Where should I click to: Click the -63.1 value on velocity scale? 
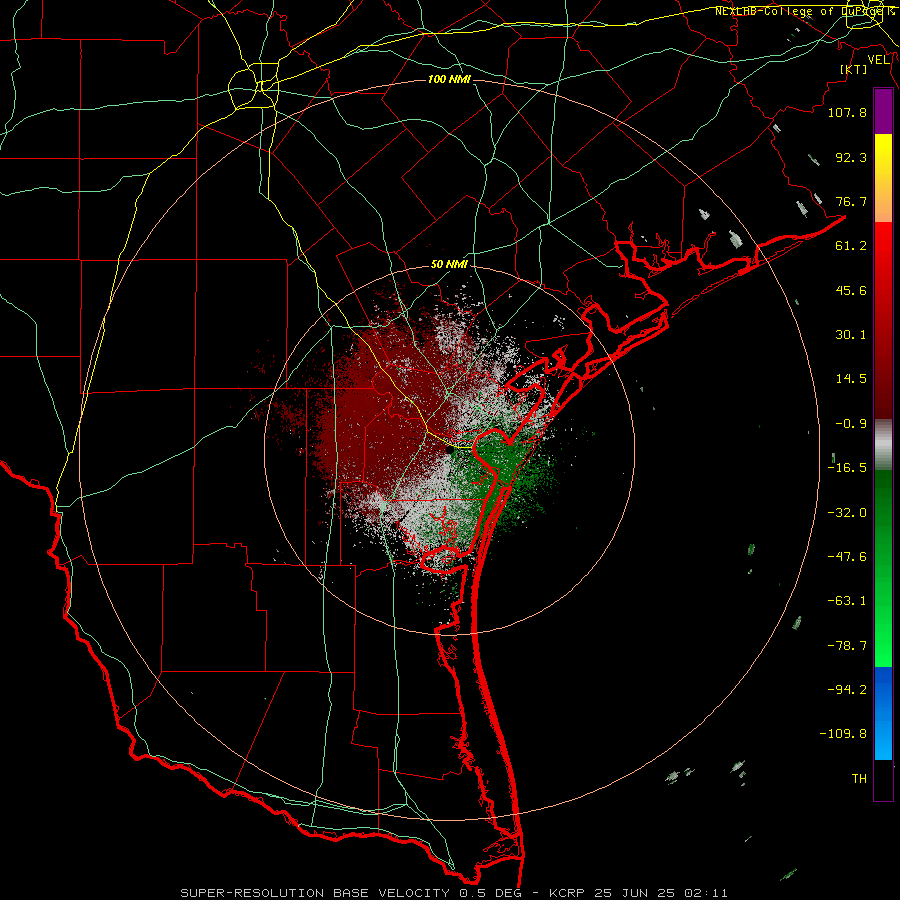click(847, 601)
